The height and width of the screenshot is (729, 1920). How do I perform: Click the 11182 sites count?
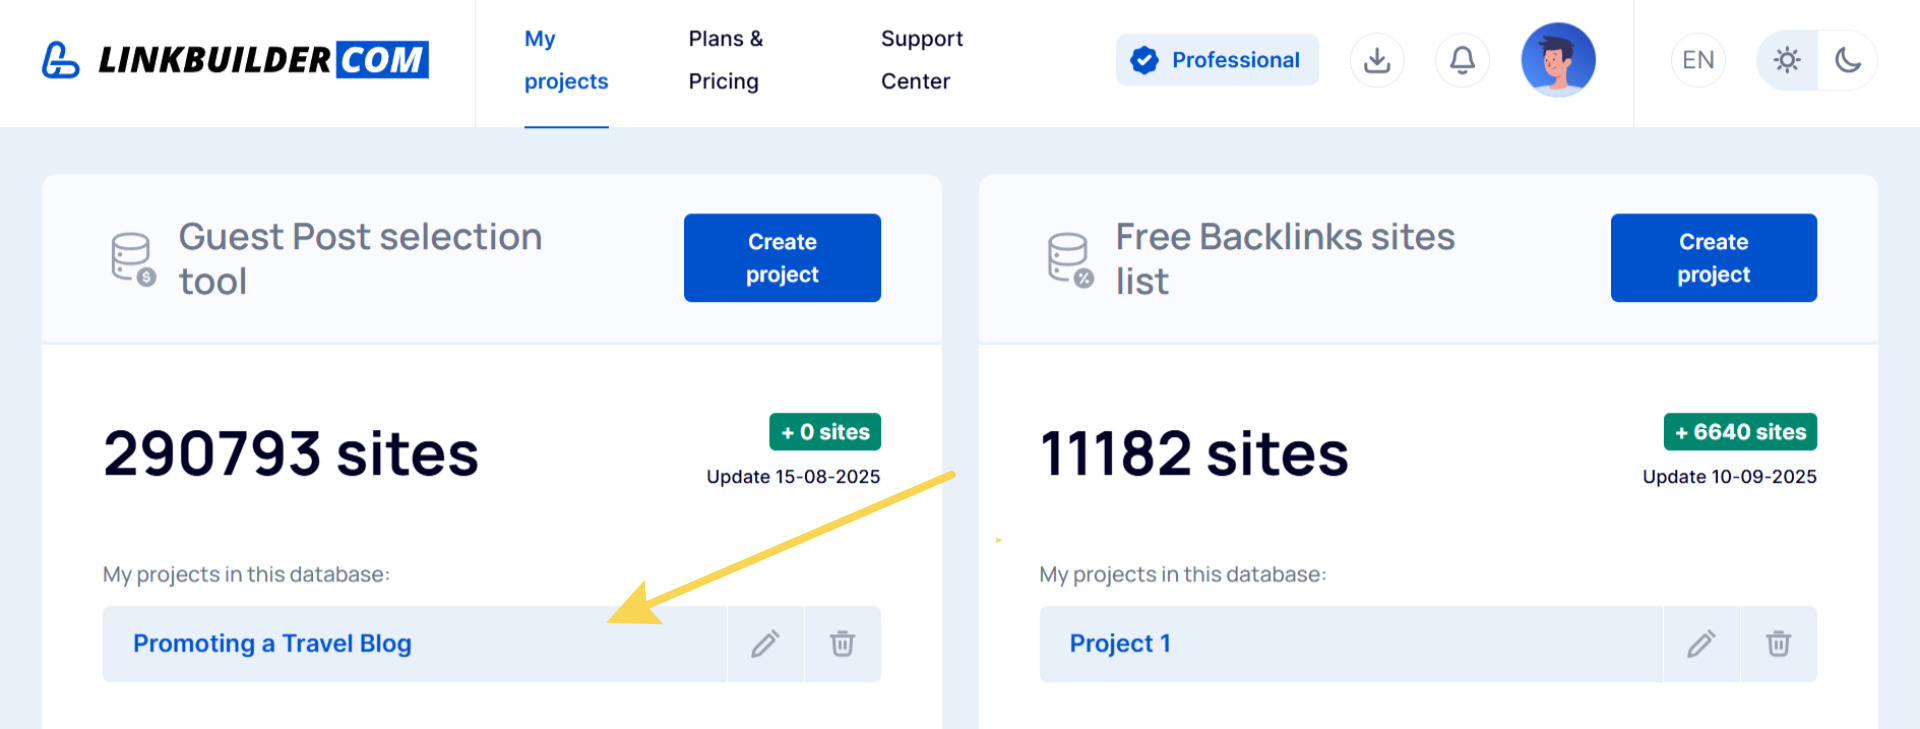tap(1194, 454)
